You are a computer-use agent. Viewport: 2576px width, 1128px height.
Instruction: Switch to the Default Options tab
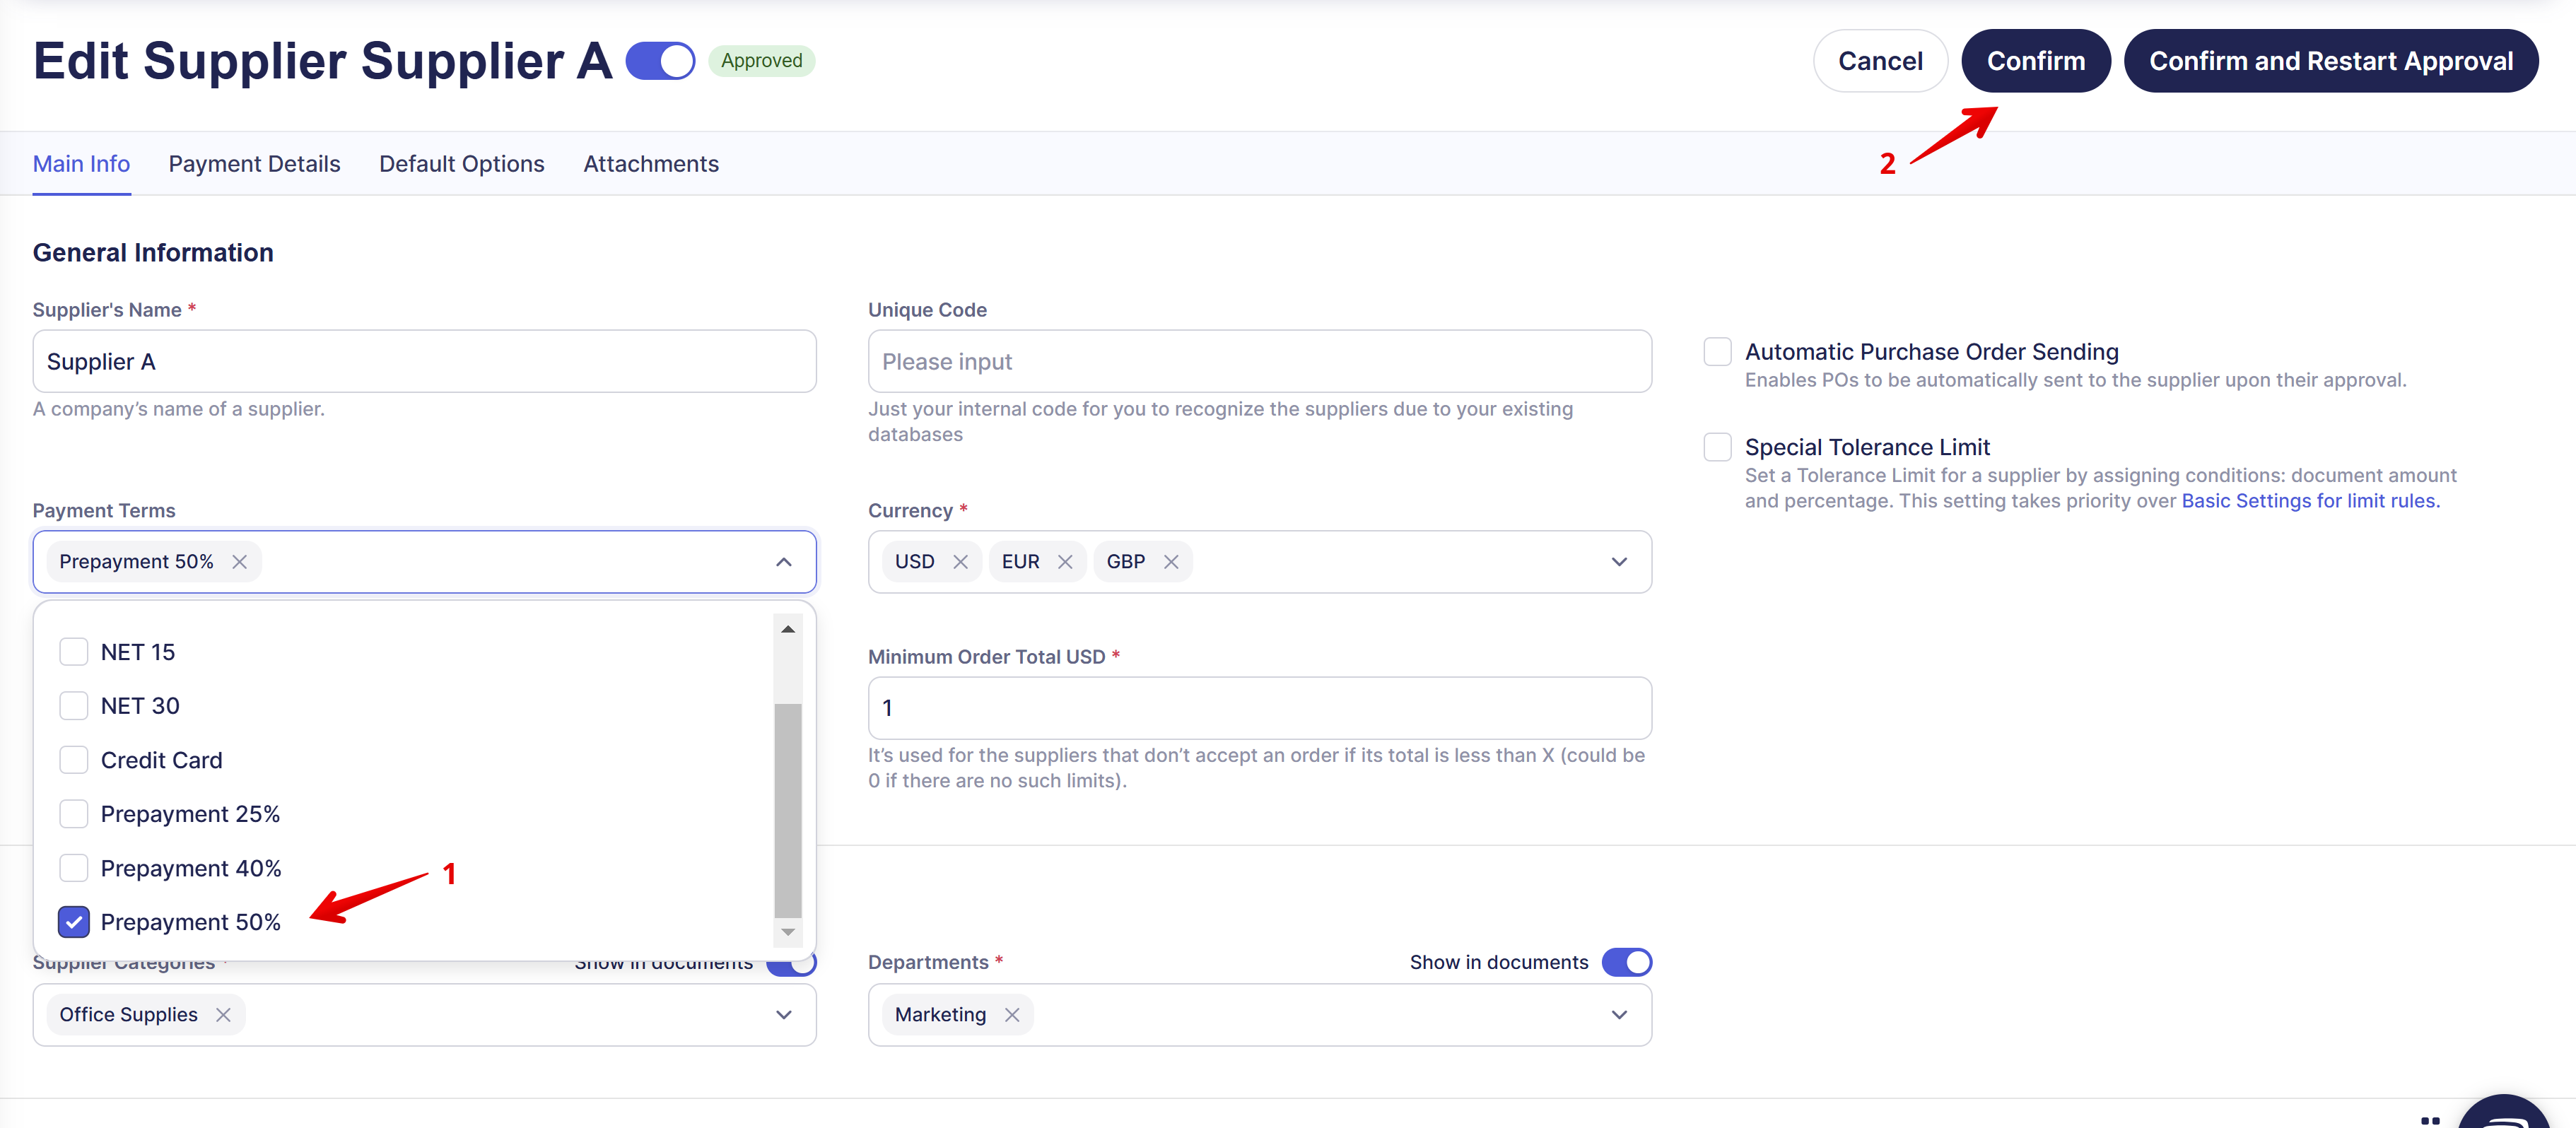click(x=462, y=164)
